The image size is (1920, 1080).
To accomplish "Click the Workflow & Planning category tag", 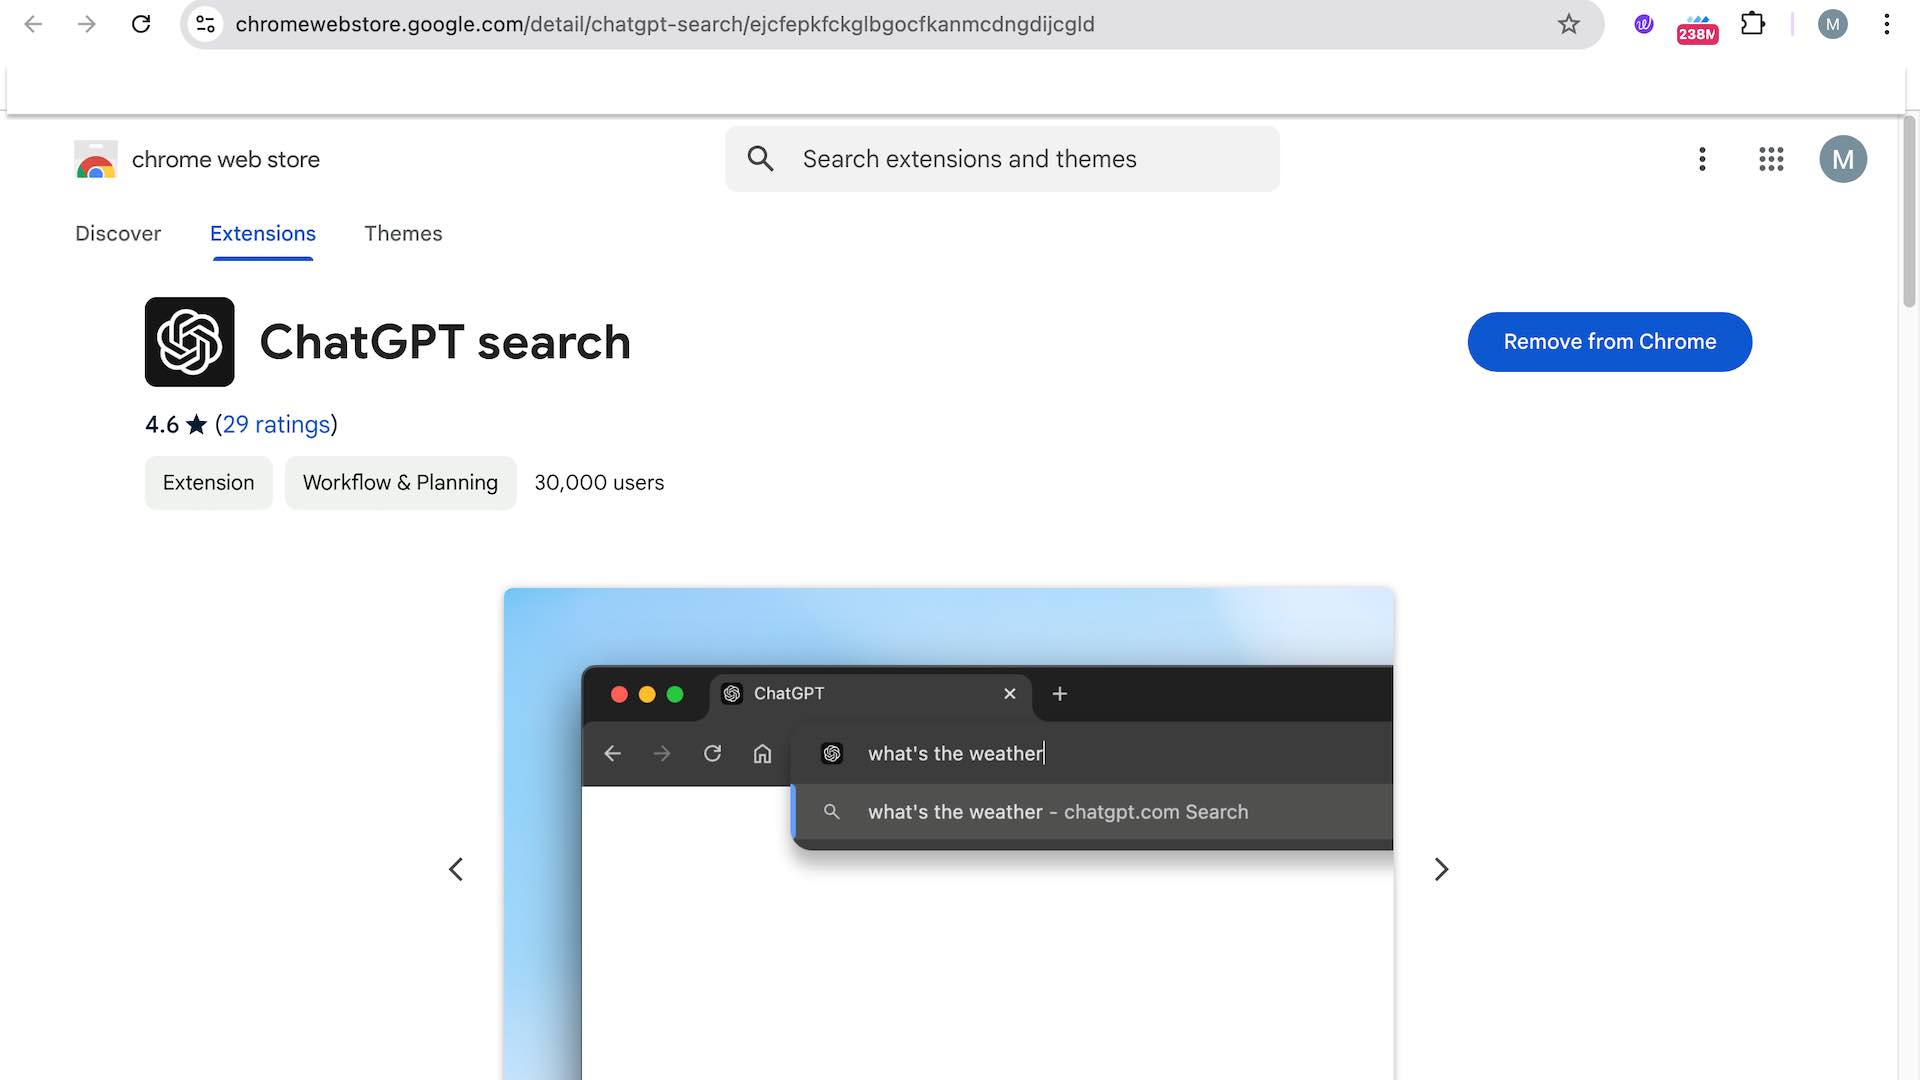I will [x=400, y=483].
